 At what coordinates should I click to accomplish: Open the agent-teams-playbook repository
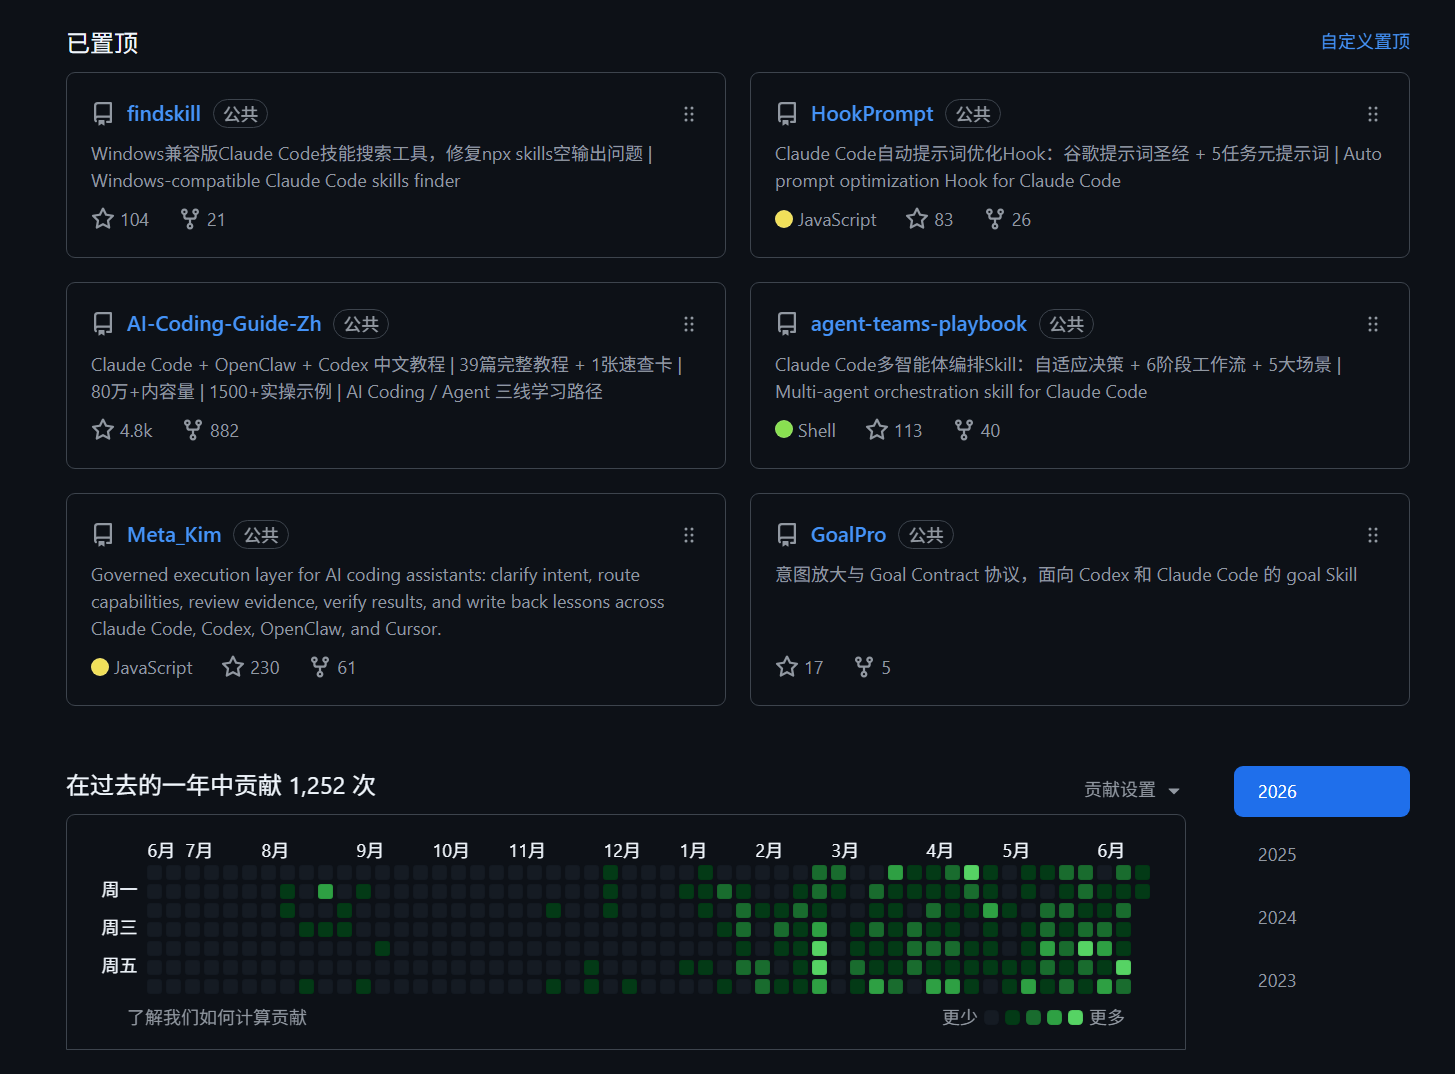pyautogui.click(x=918, y=324)
